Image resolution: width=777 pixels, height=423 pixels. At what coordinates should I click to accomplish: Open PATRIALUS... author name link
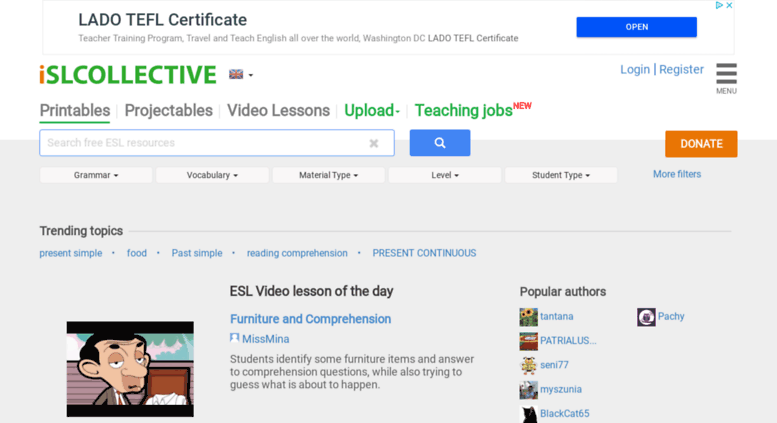(568, 341)
